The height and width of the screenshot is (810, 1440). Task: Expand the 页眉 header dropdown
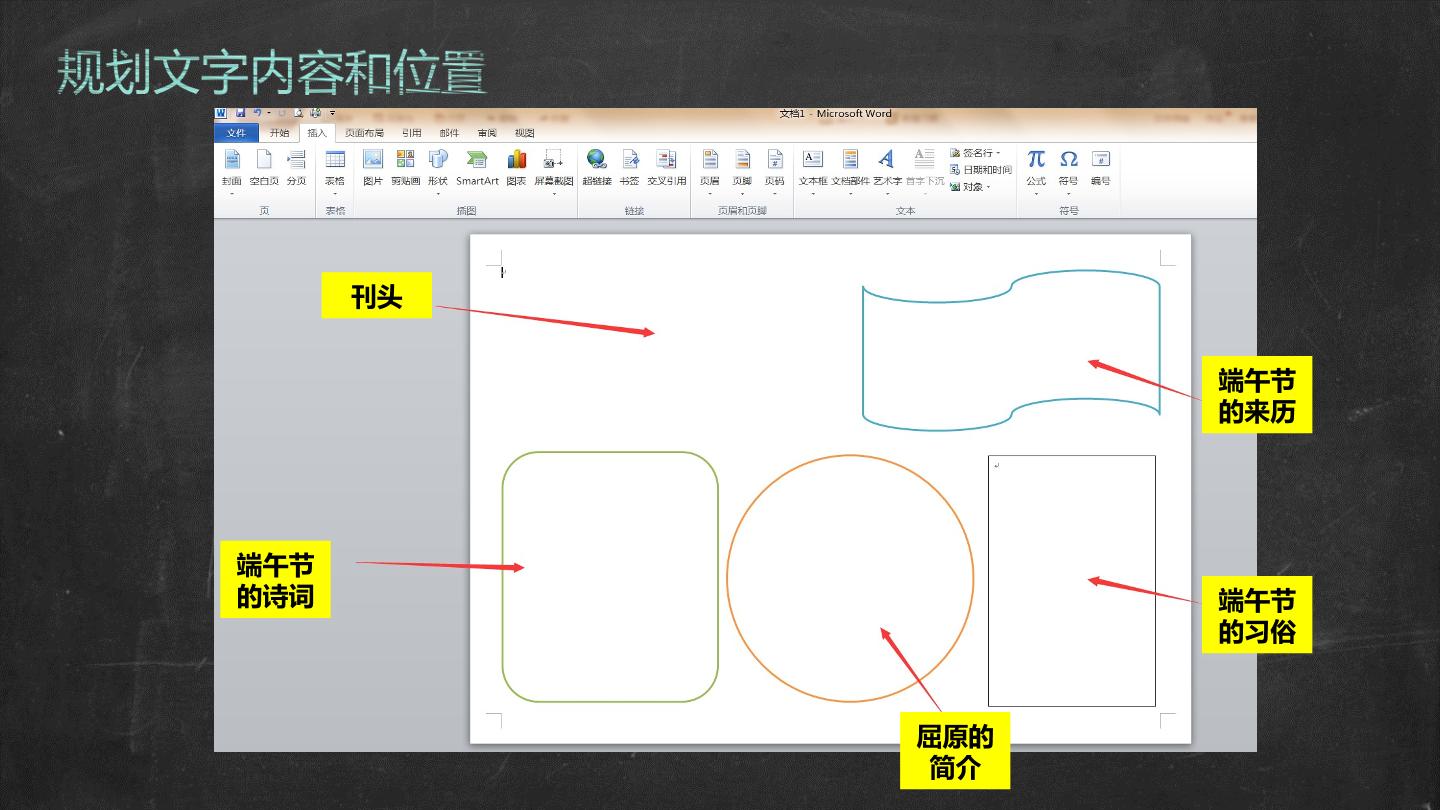[x=710, y=170]
